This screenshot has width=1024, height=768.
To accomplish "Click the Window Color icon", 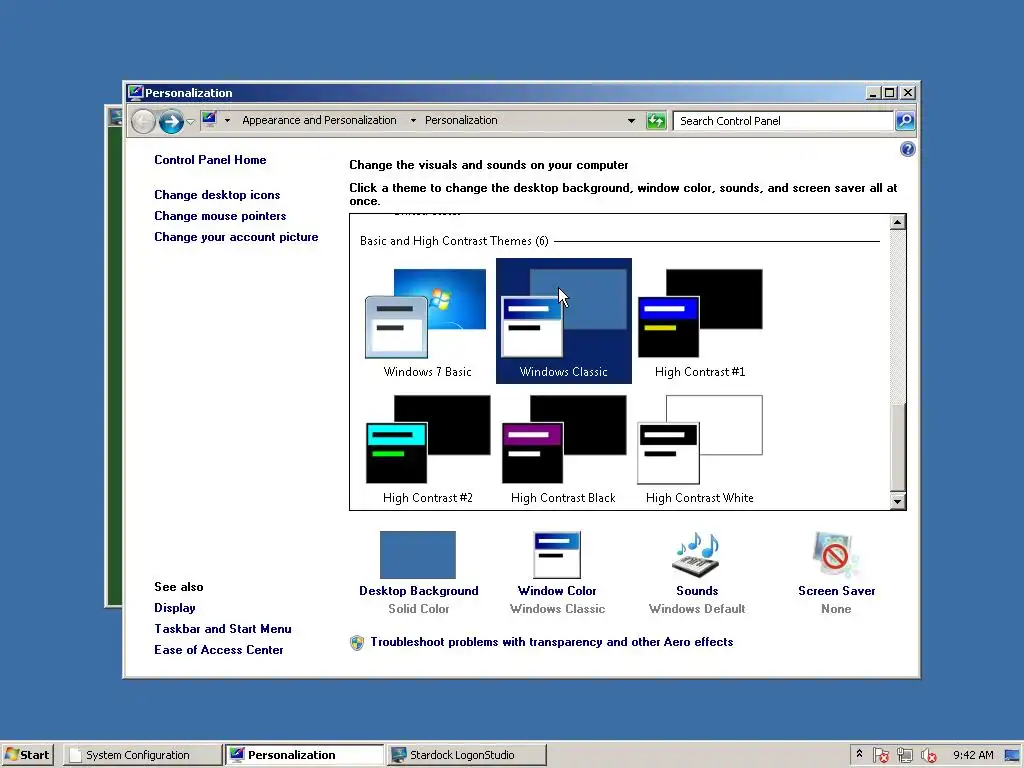I will pos(557,554).
